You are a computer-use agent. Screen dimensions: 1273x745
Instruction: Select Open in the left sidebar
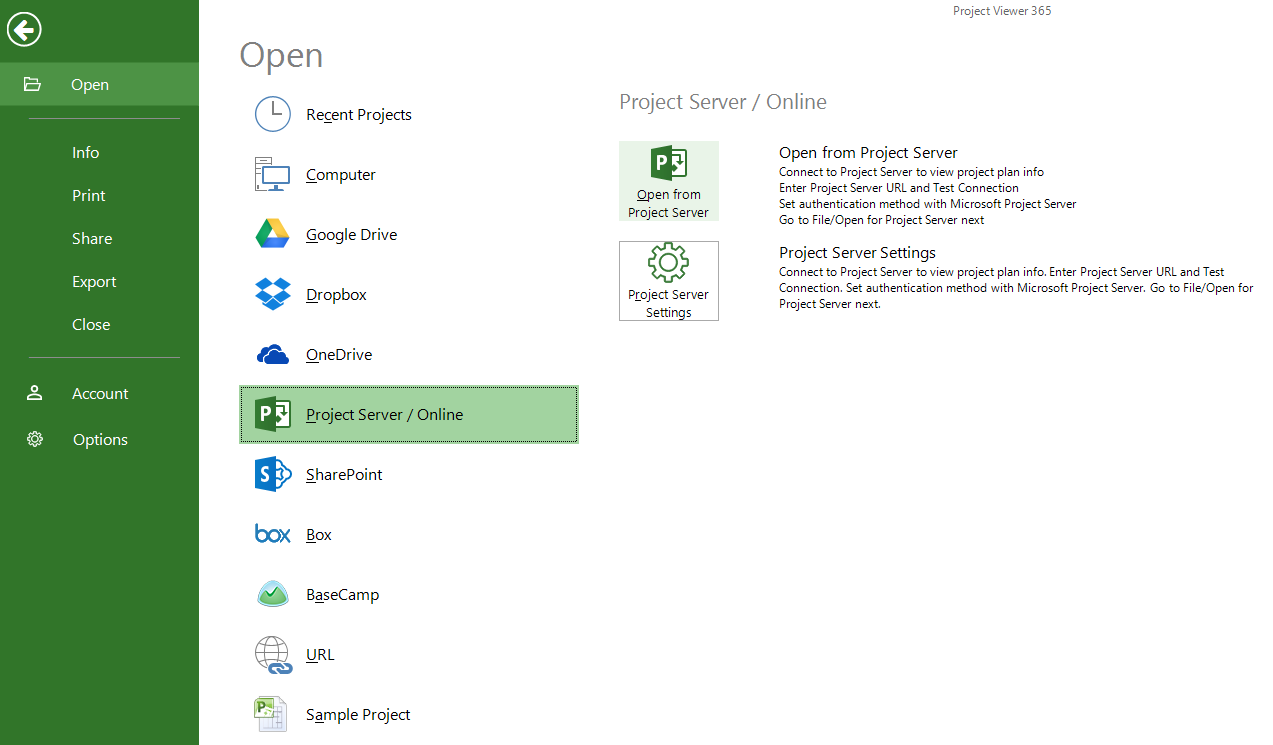pos(99,84)
